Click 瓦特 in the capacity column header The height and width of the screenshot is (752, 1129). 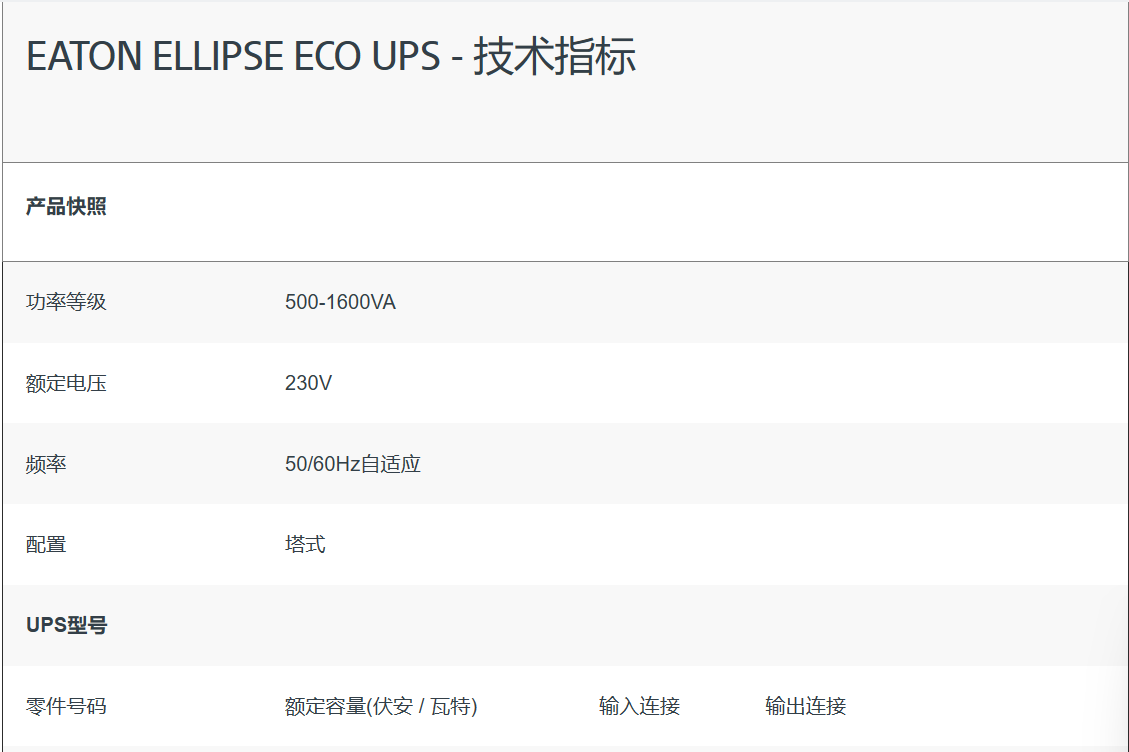(451, 706)
